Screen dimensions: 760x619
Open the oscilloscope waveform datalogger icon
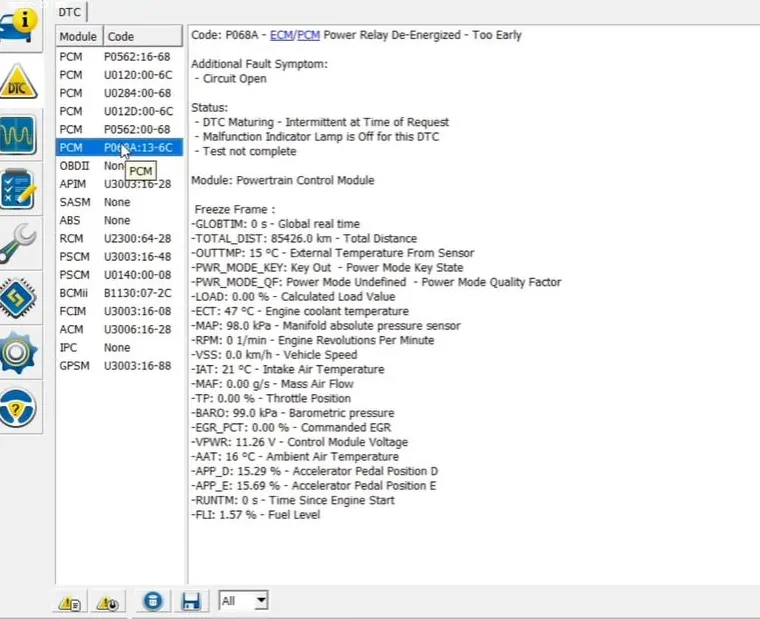[20, 133]
